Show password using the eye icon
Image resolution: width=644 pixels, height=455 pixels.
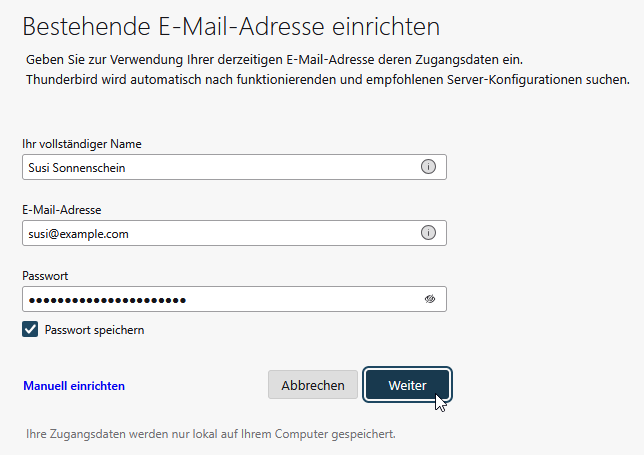tap(429, 299)
